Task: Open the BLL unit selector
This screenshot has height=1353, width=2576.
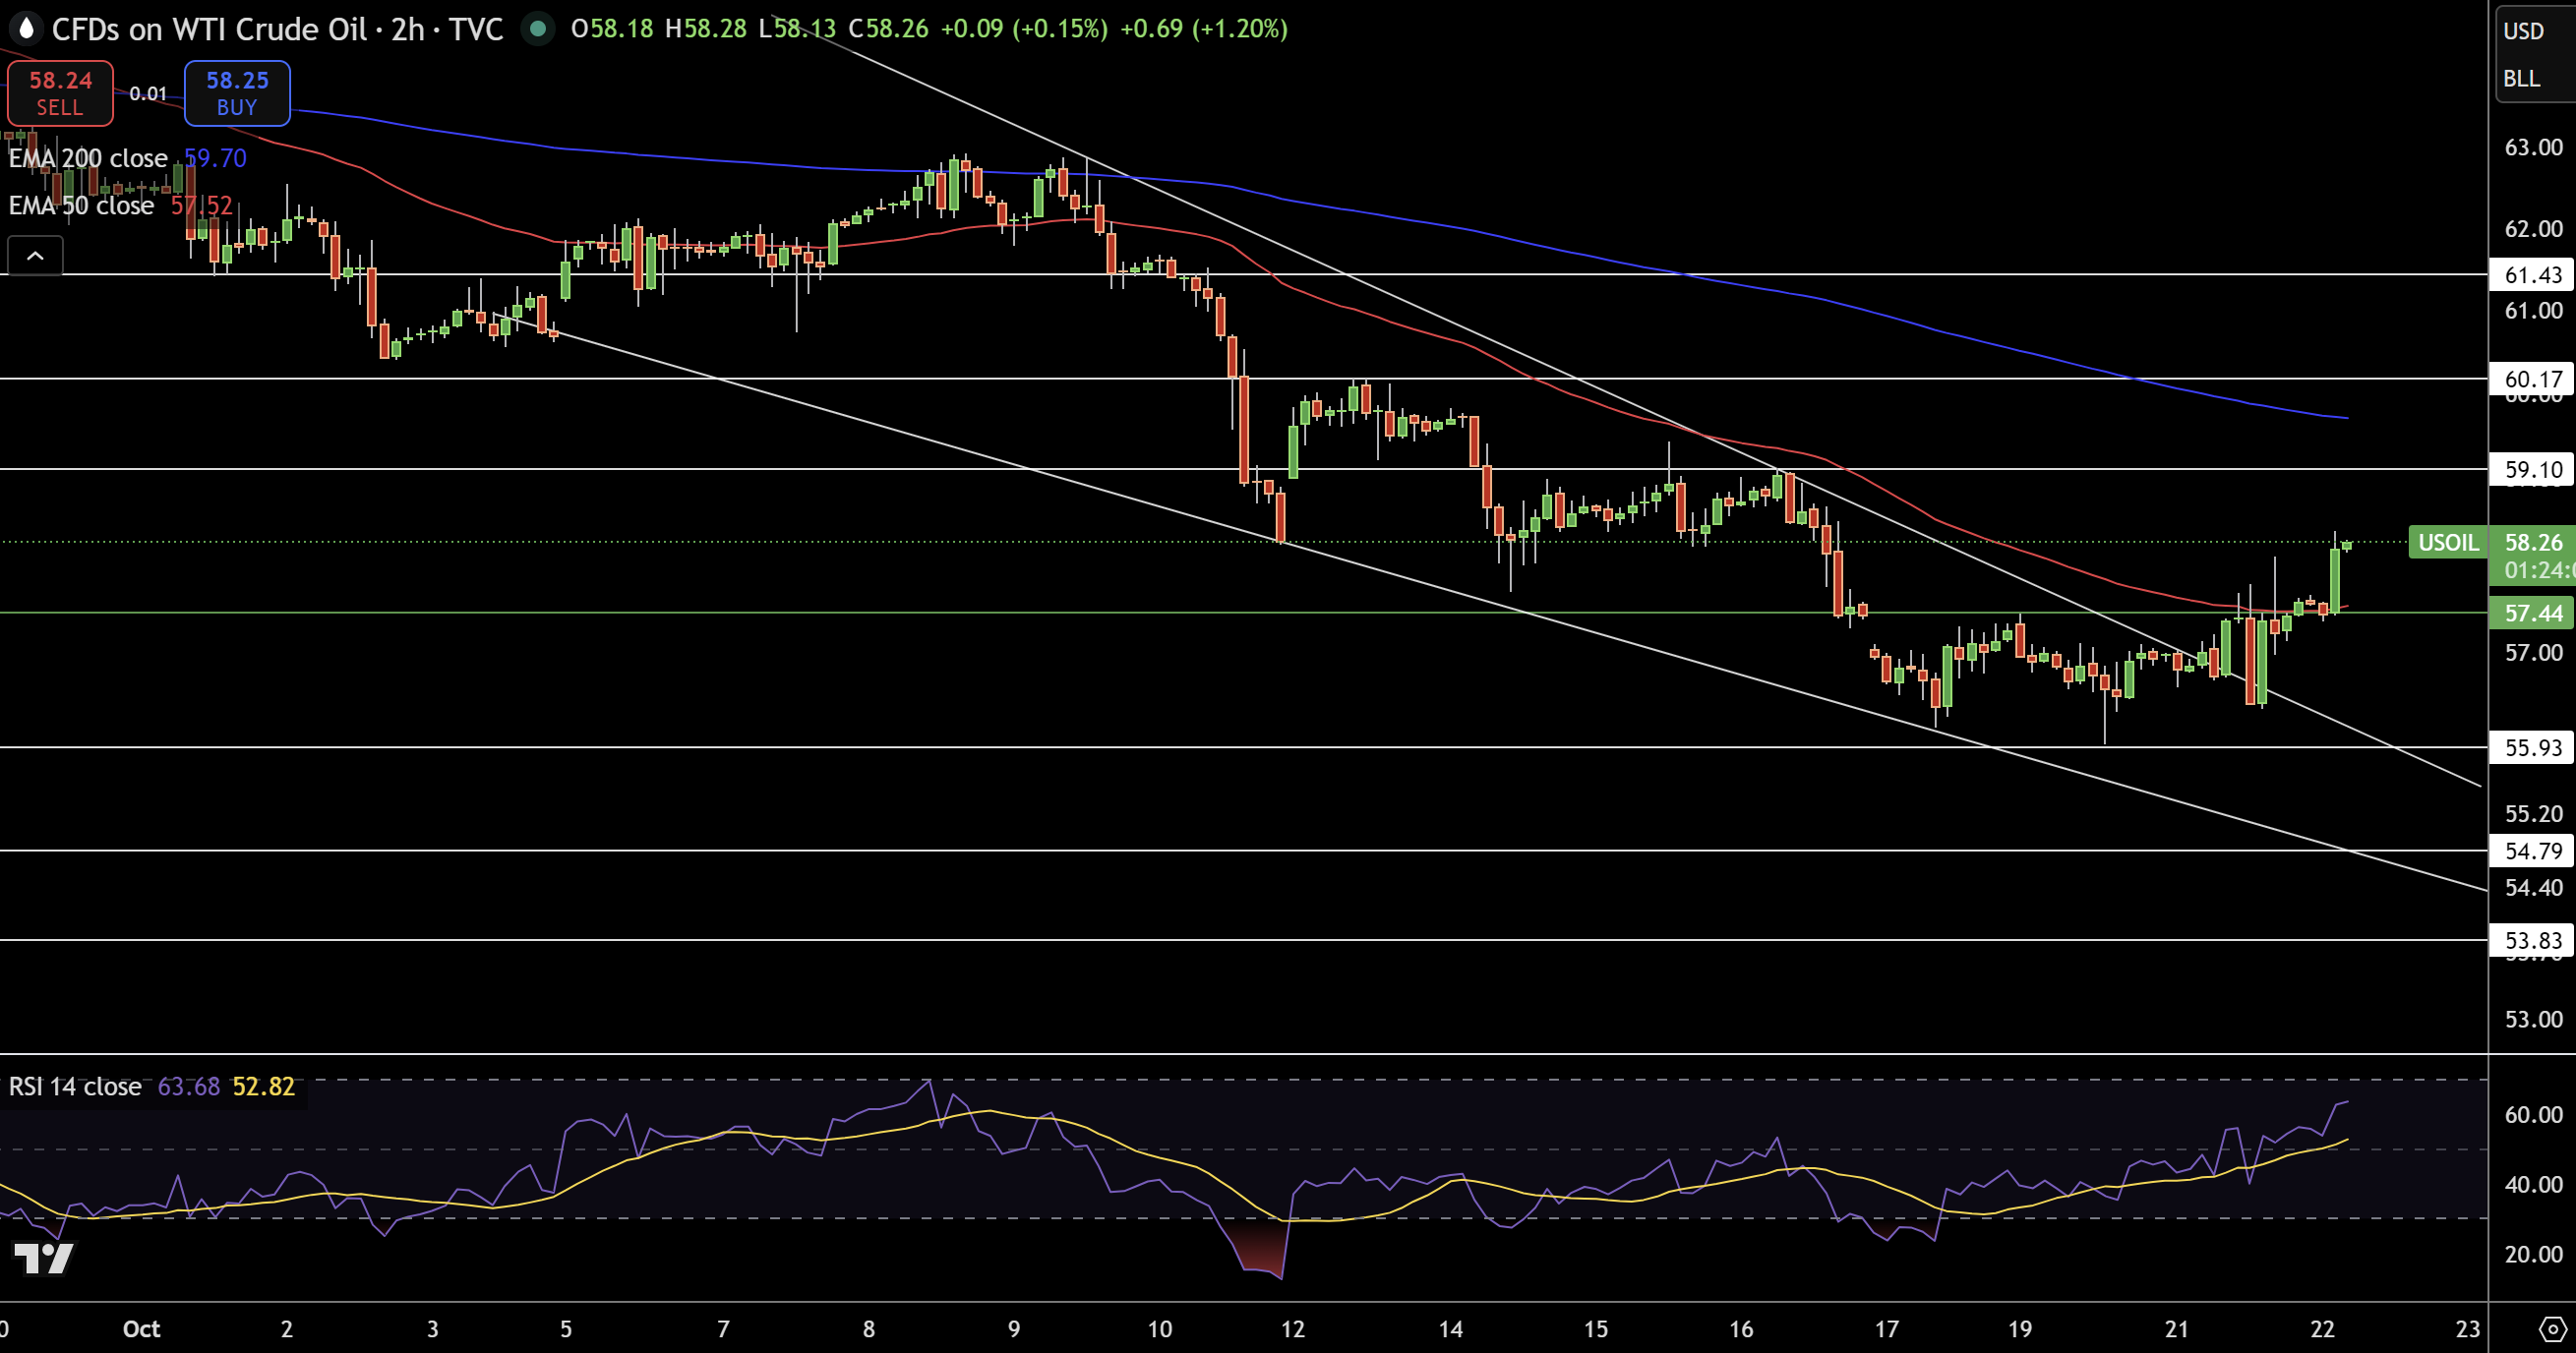Action: [x=2521, y=78]
